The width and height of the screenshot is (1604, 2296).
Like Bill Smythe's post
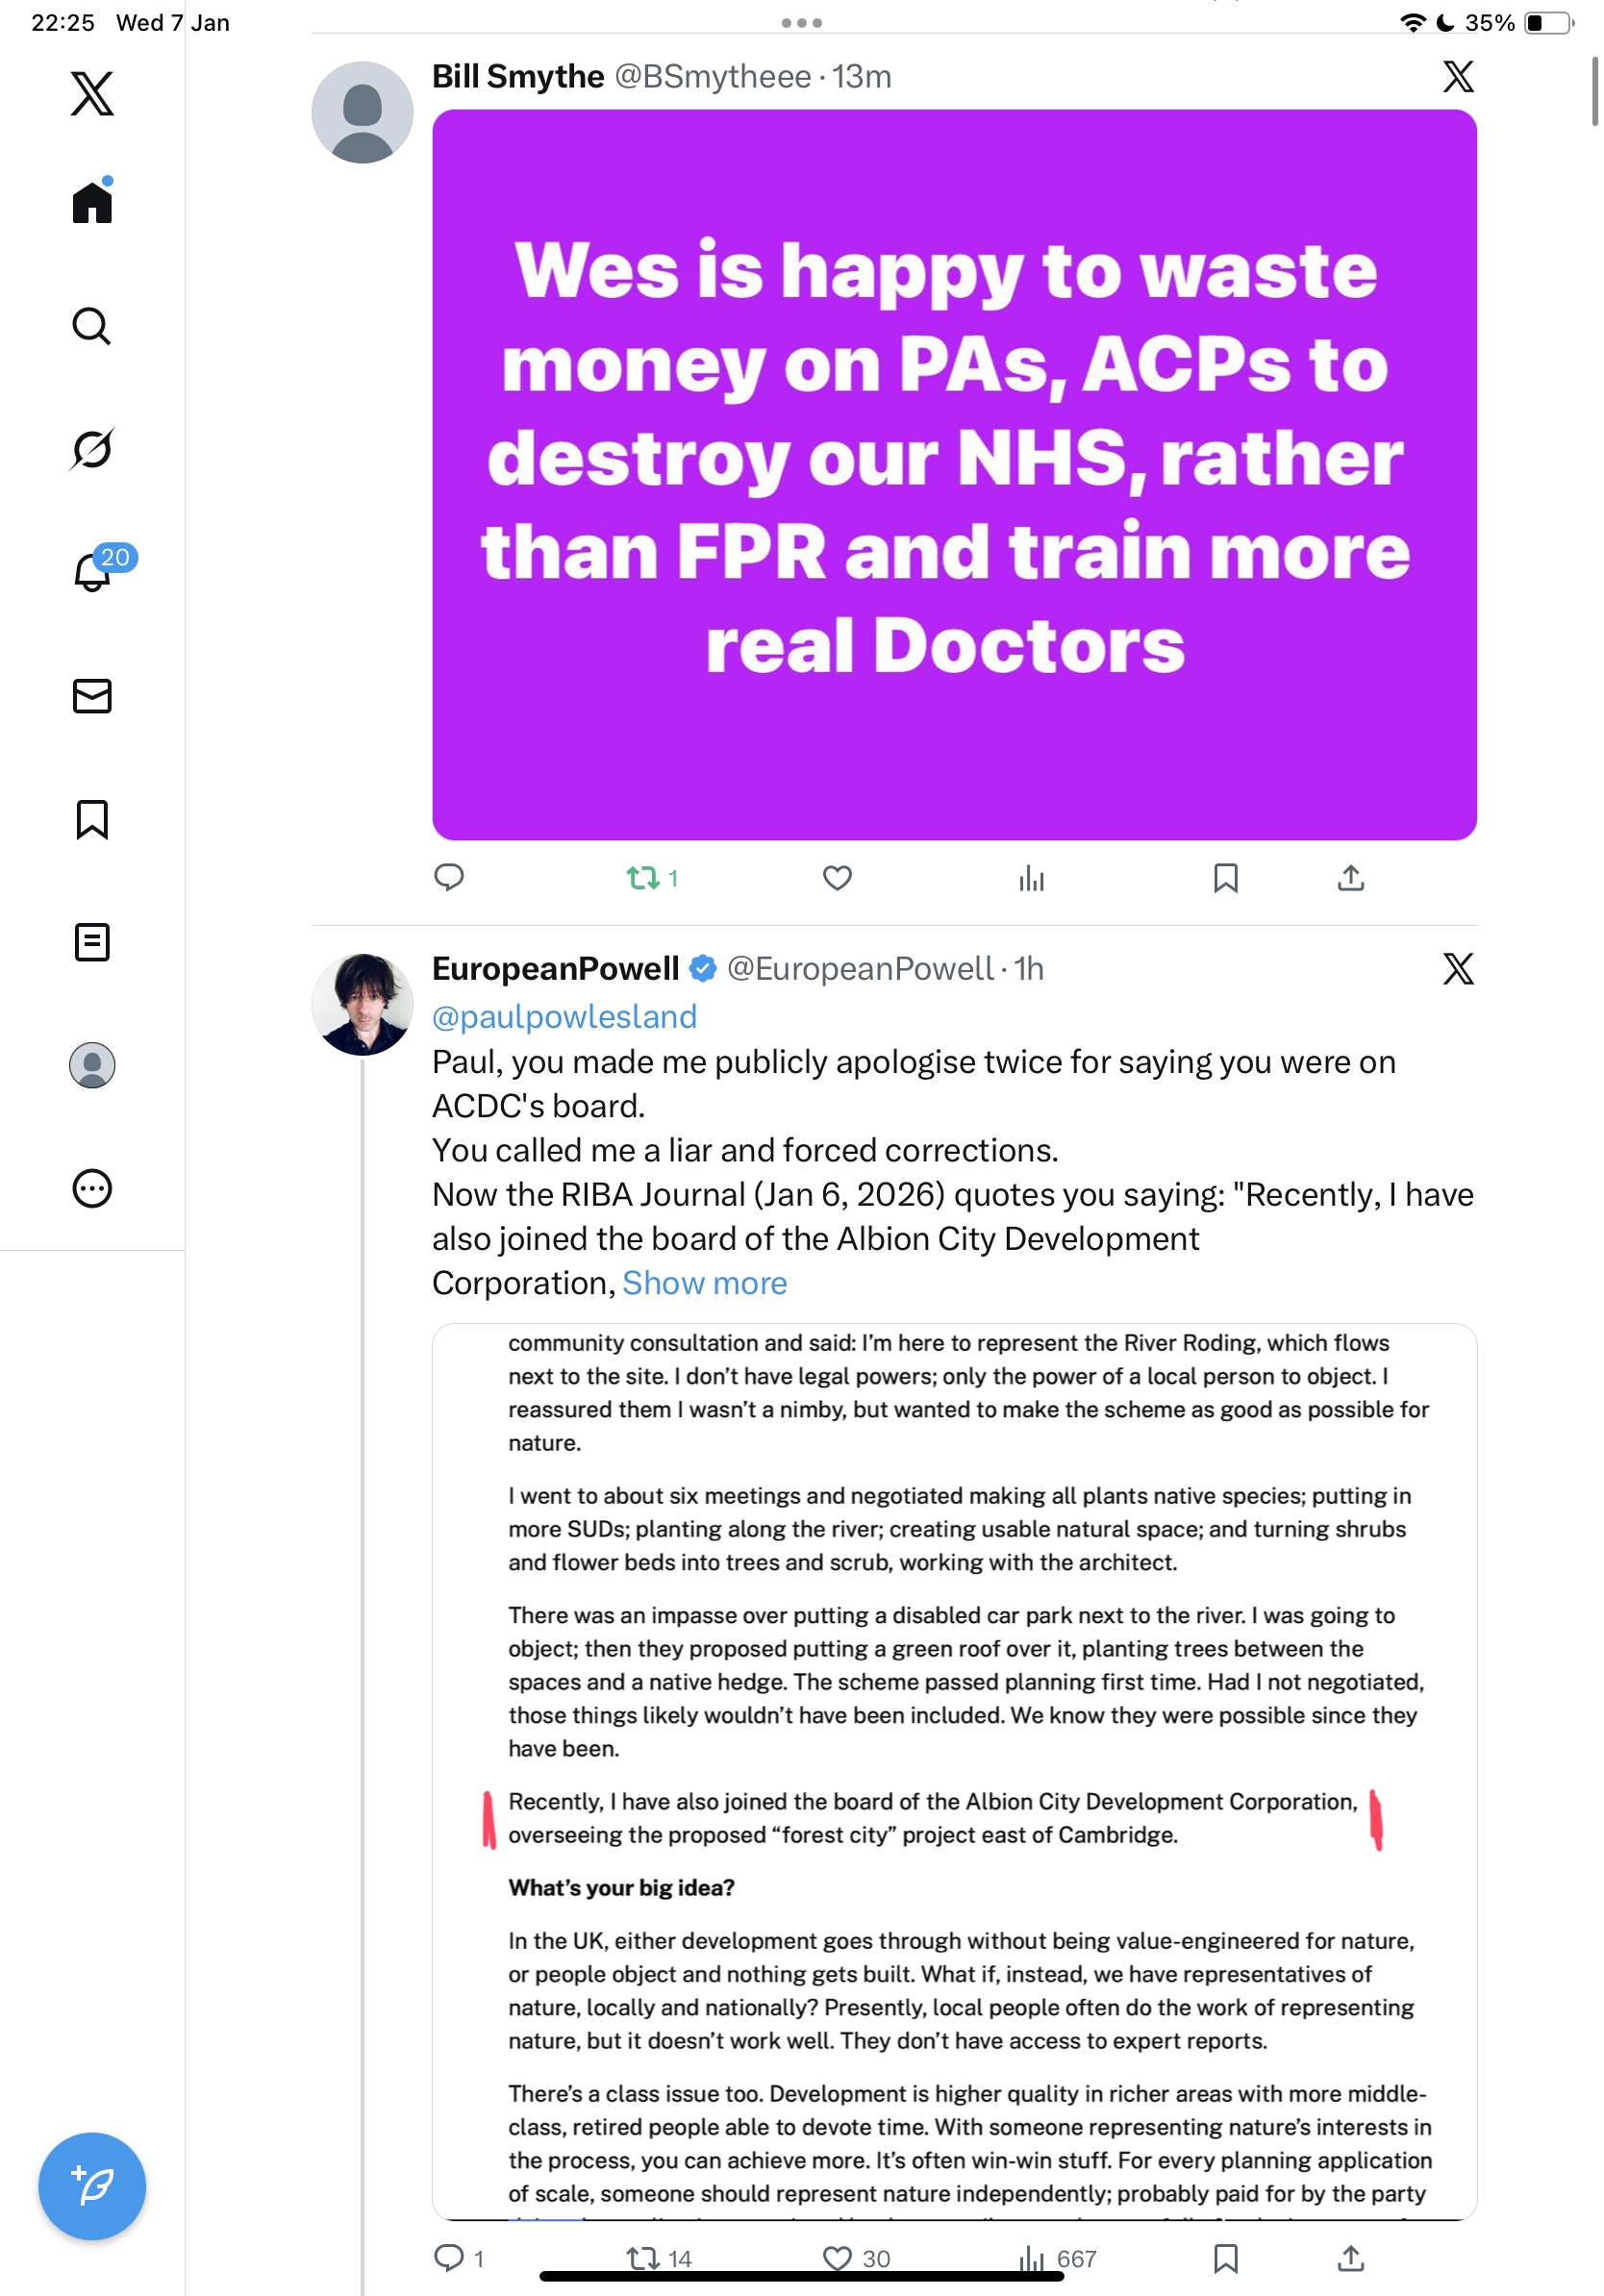[x=837, y=878]
